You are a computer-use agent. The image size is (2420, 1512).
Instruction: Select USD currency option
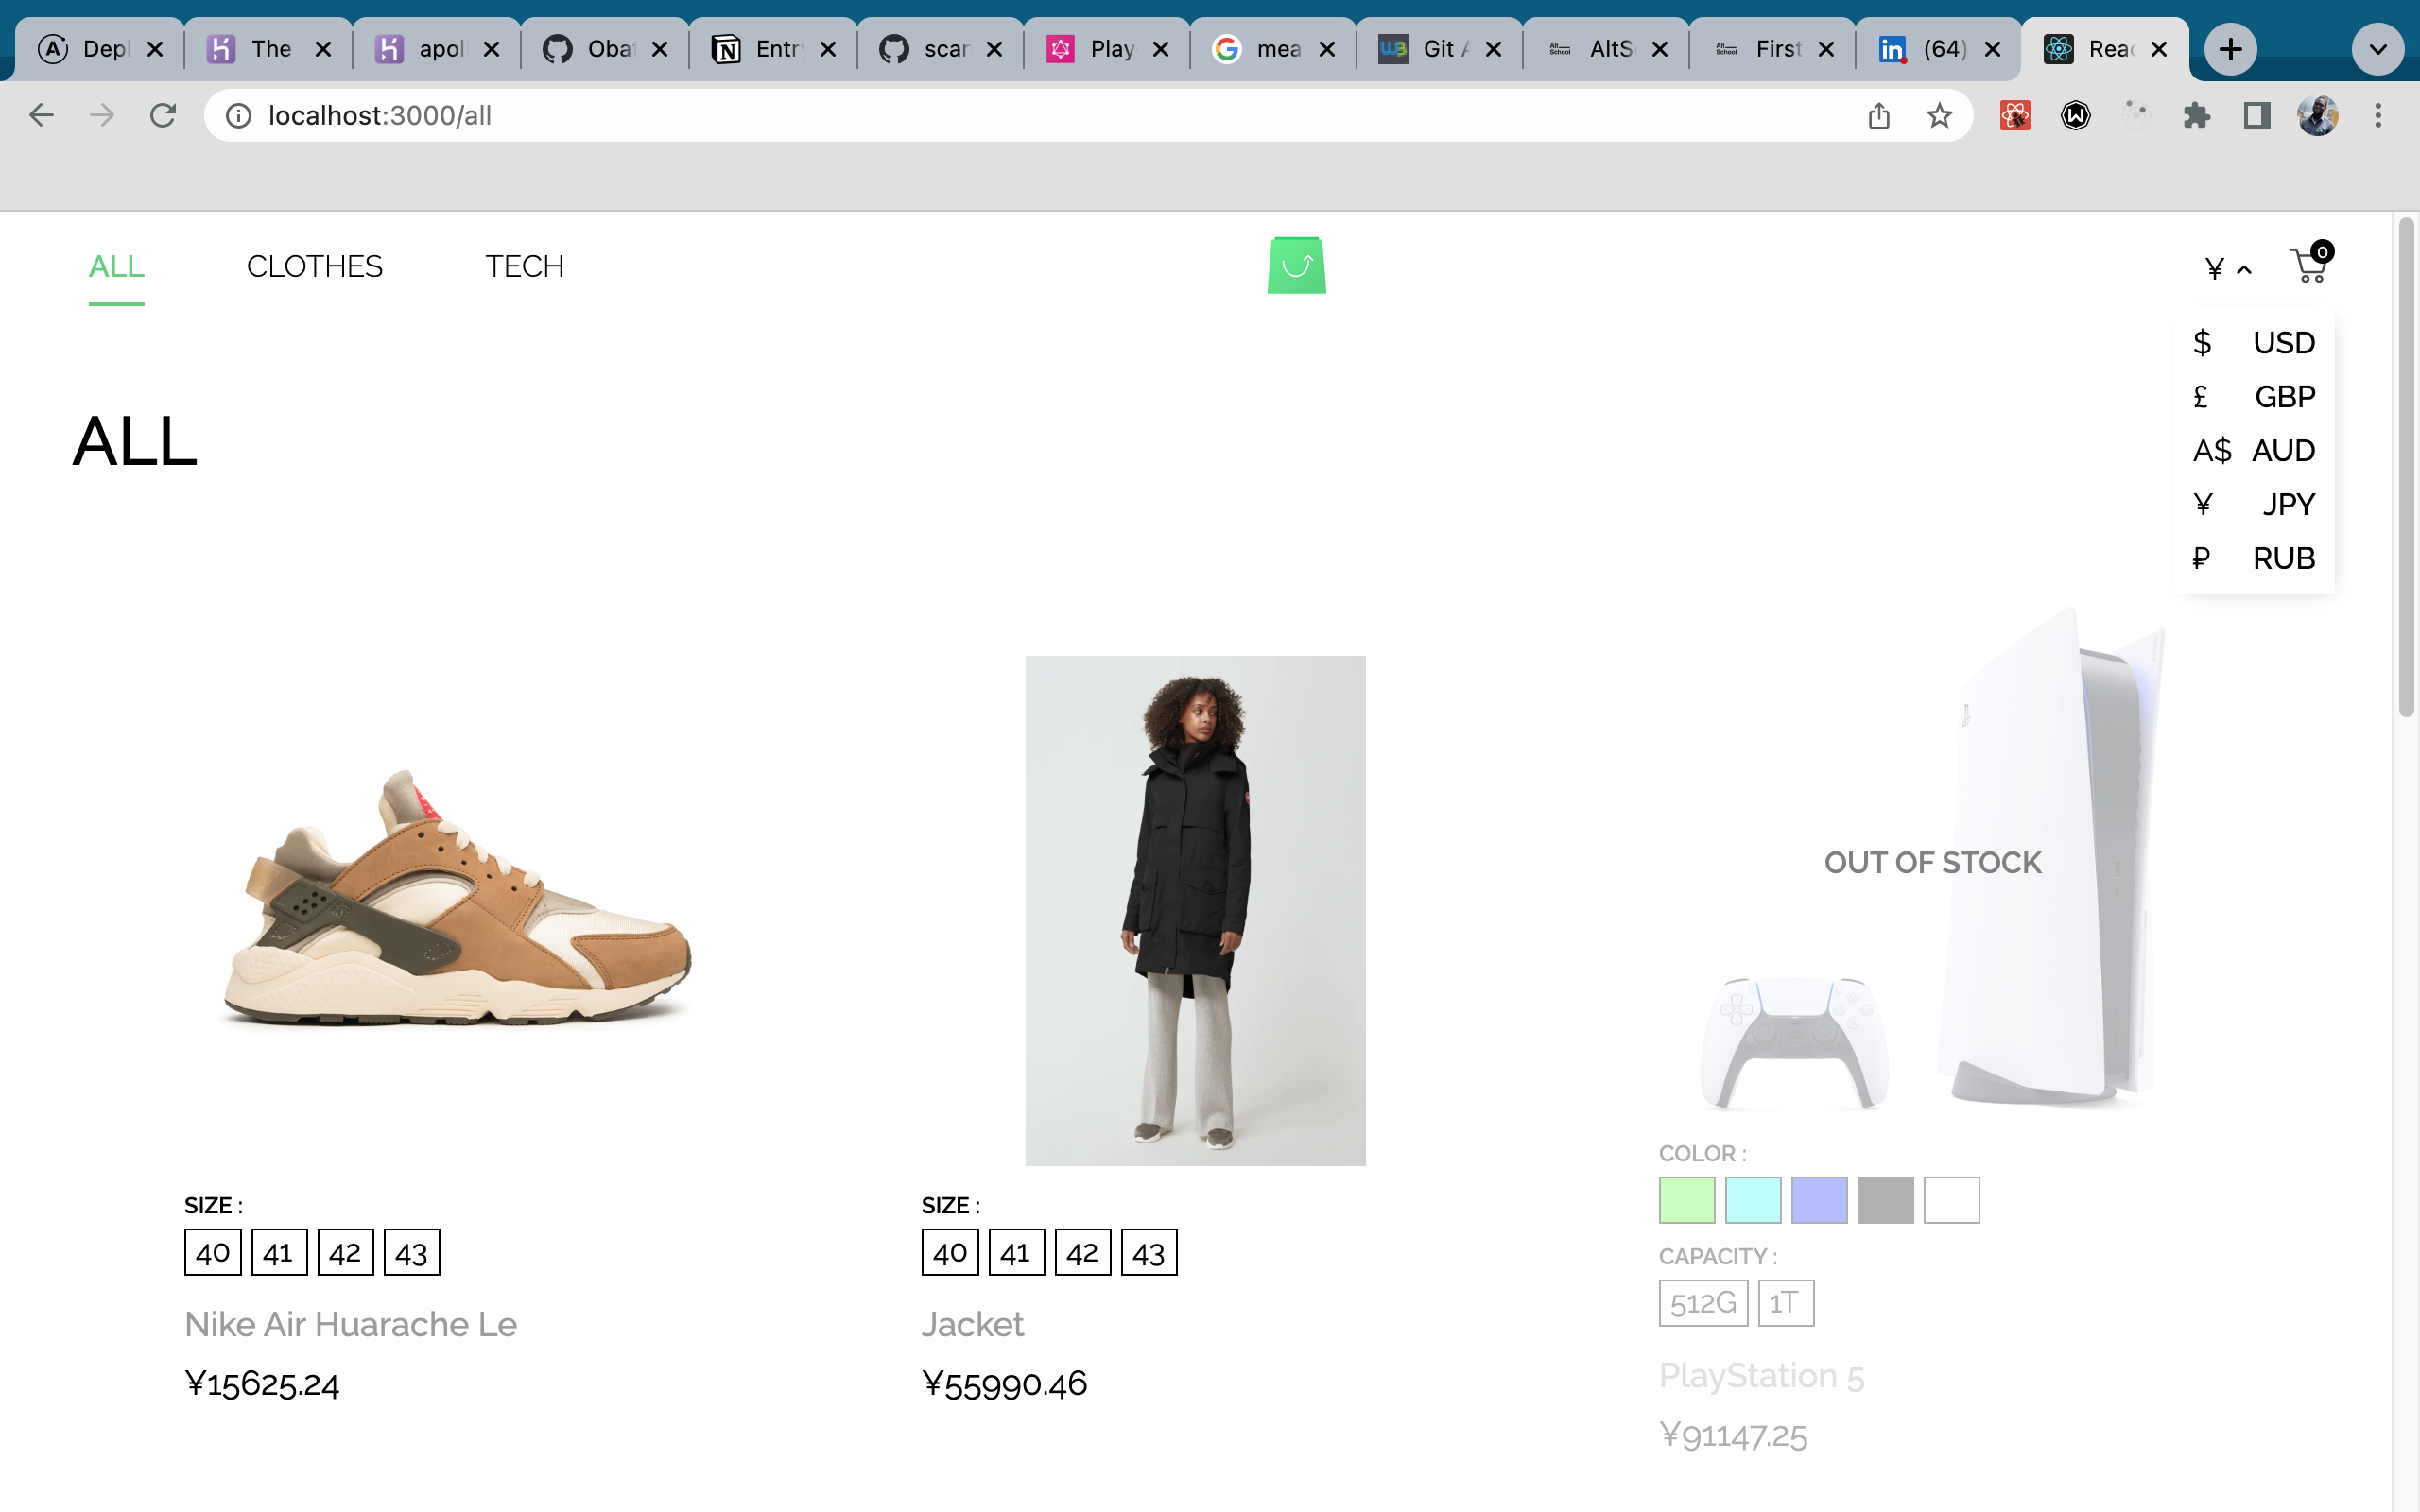pyautogui.click(x=2254, y=343)
